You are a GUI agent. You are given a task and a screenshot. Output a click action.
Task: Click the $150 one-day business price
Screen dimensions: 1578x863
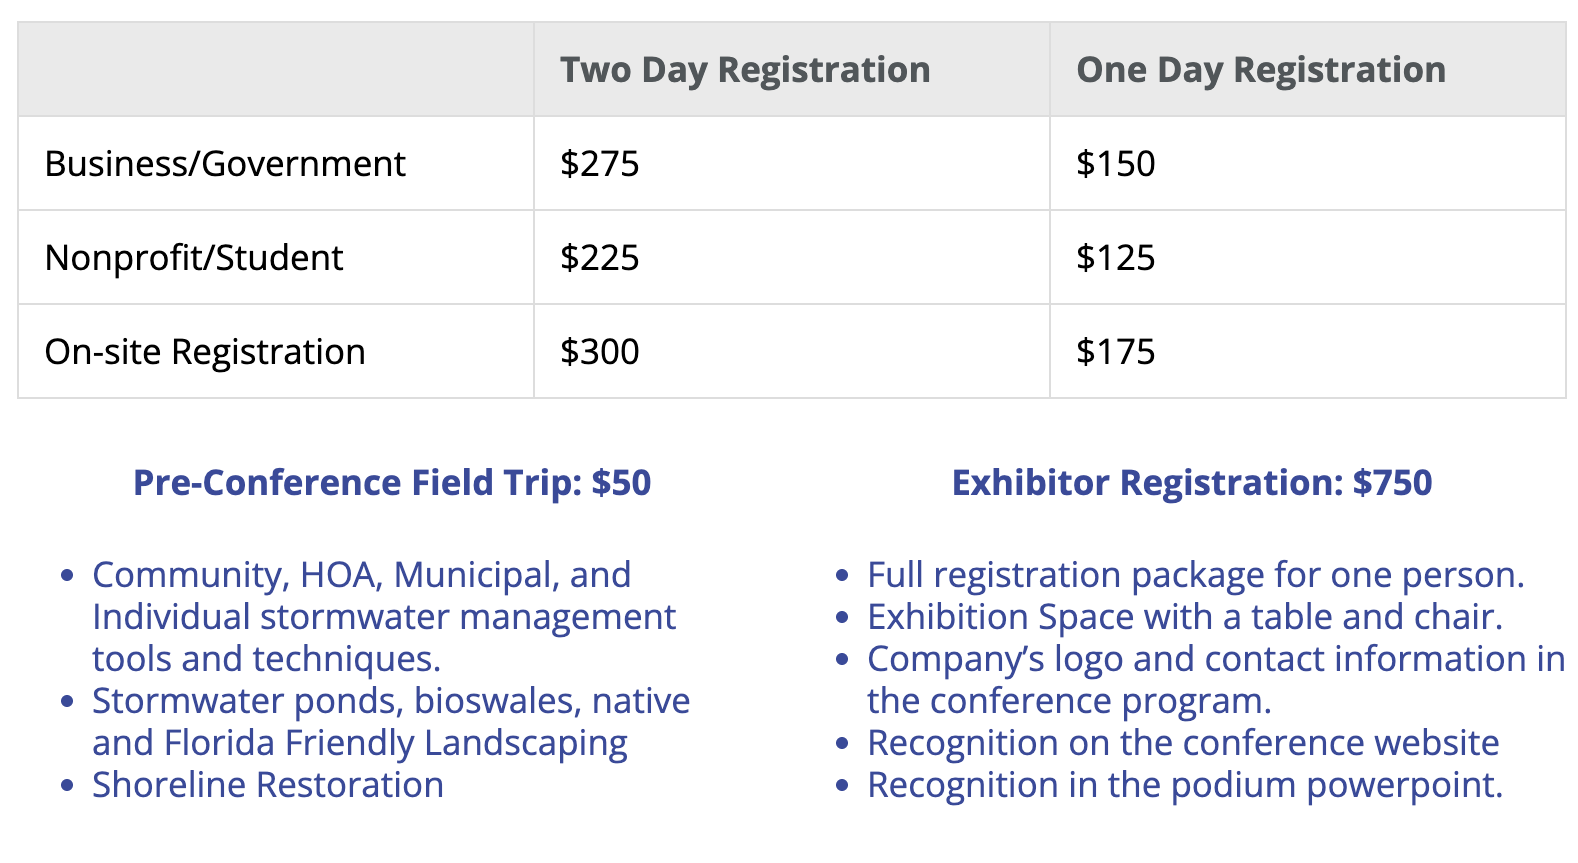[x=1116, y=163]
